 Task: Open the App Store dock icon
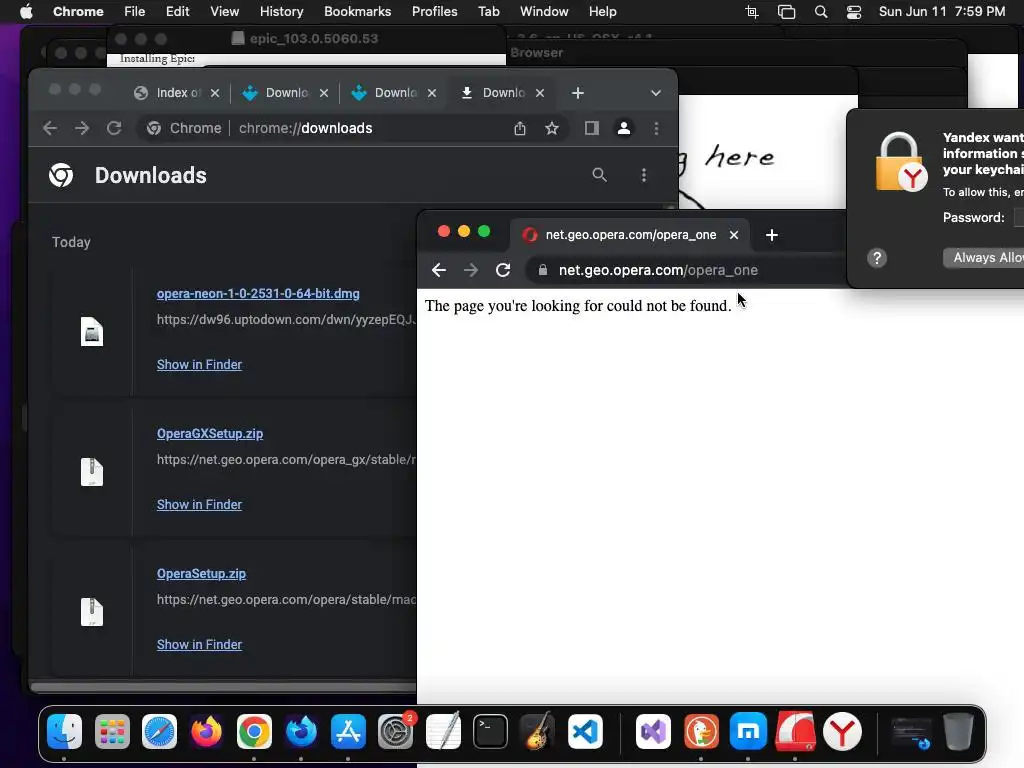pyautogui.click(x=348, y=731)
